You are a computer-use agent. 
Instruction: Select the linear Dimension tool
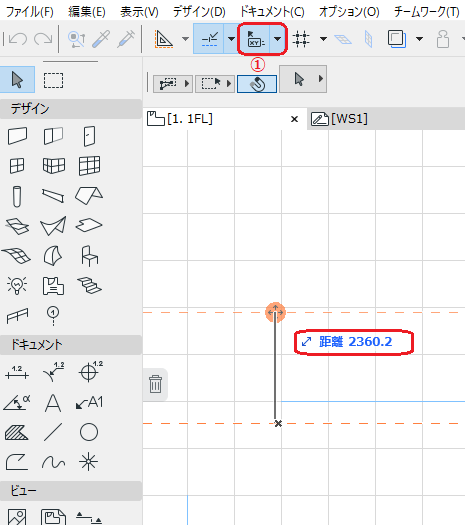pyautogui.click(x=17, y=373)
